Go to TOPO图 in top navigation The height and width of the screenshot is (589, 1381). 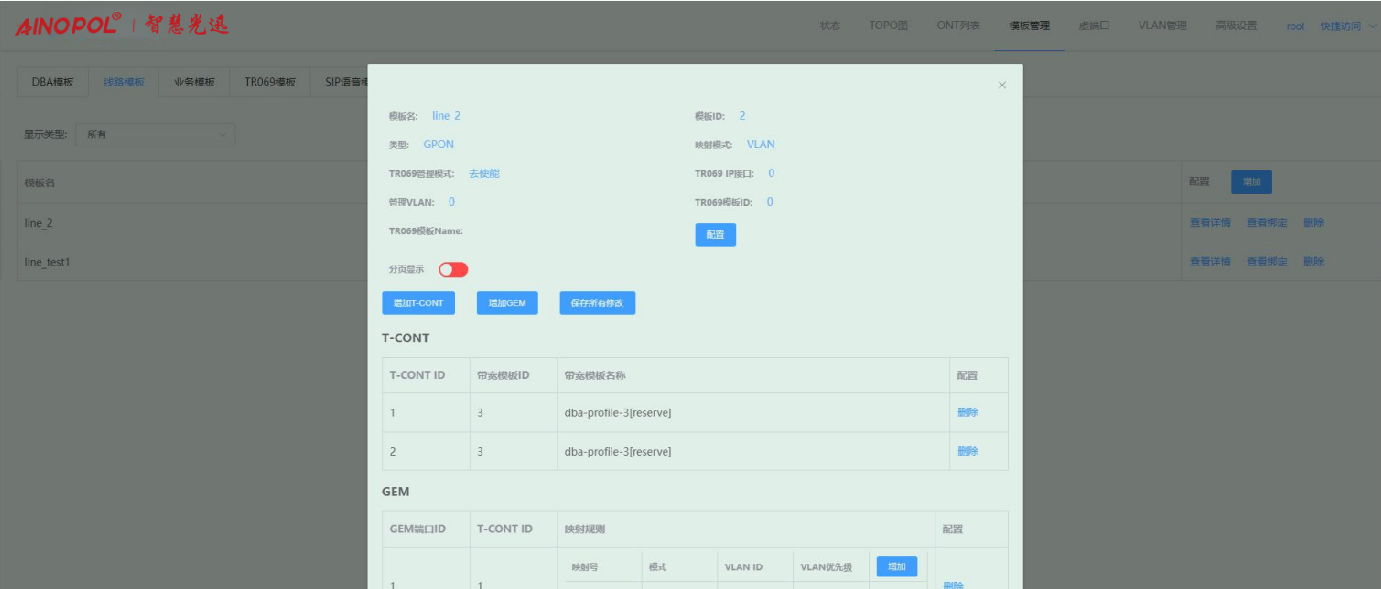click(888, 26)
